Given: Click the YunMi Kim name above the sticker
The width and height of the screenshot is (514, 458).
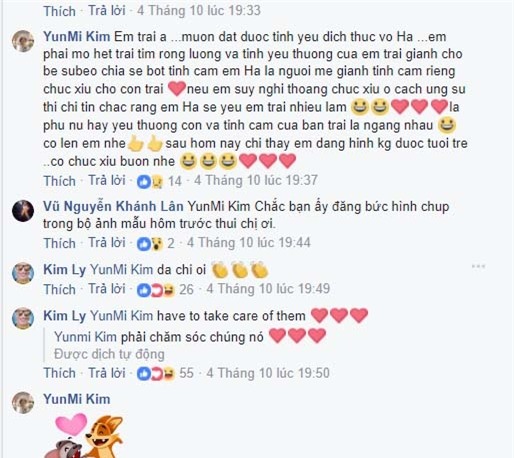Looking at the screenshot, I should click(77, 399).
